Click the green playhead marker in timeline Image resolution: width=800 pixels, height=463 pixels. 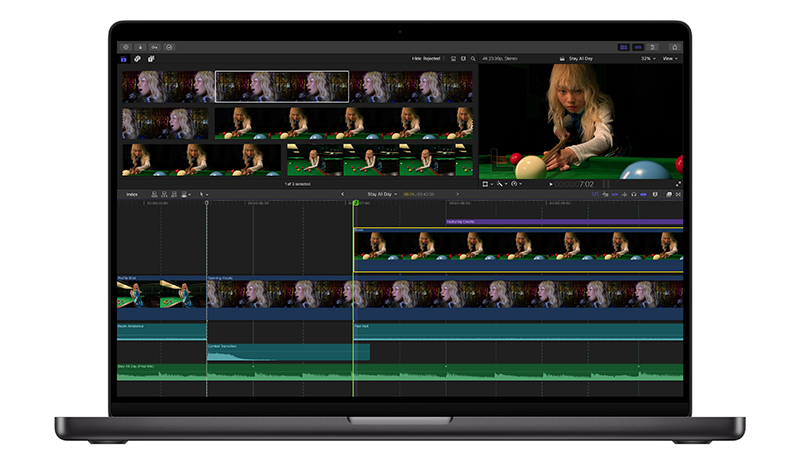click(355, 203)
